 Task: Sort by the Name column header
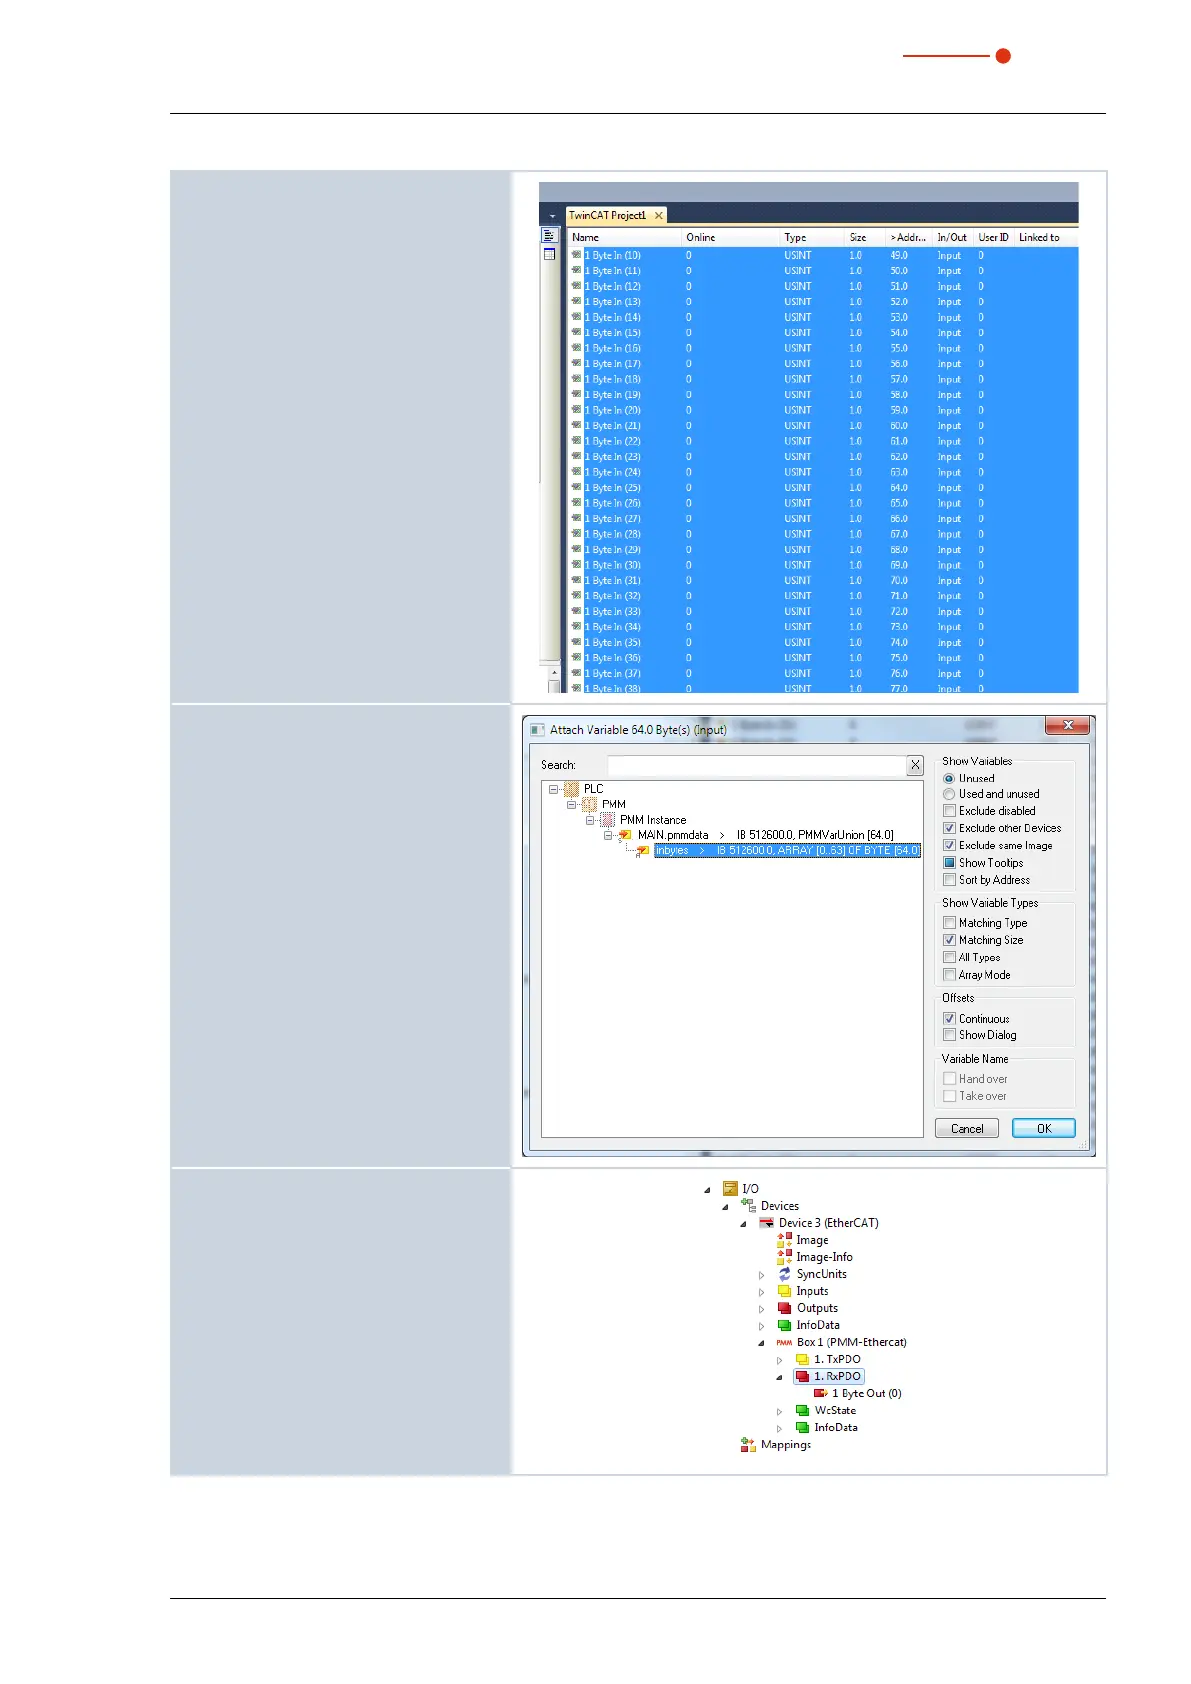[624, 237]
